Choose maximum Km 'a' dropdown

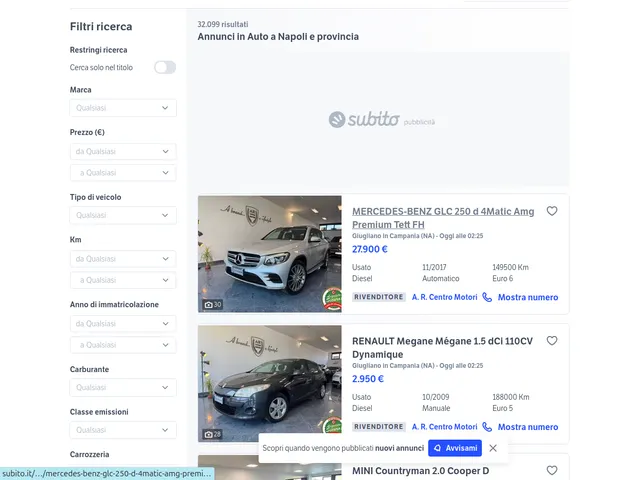point(123,280)
